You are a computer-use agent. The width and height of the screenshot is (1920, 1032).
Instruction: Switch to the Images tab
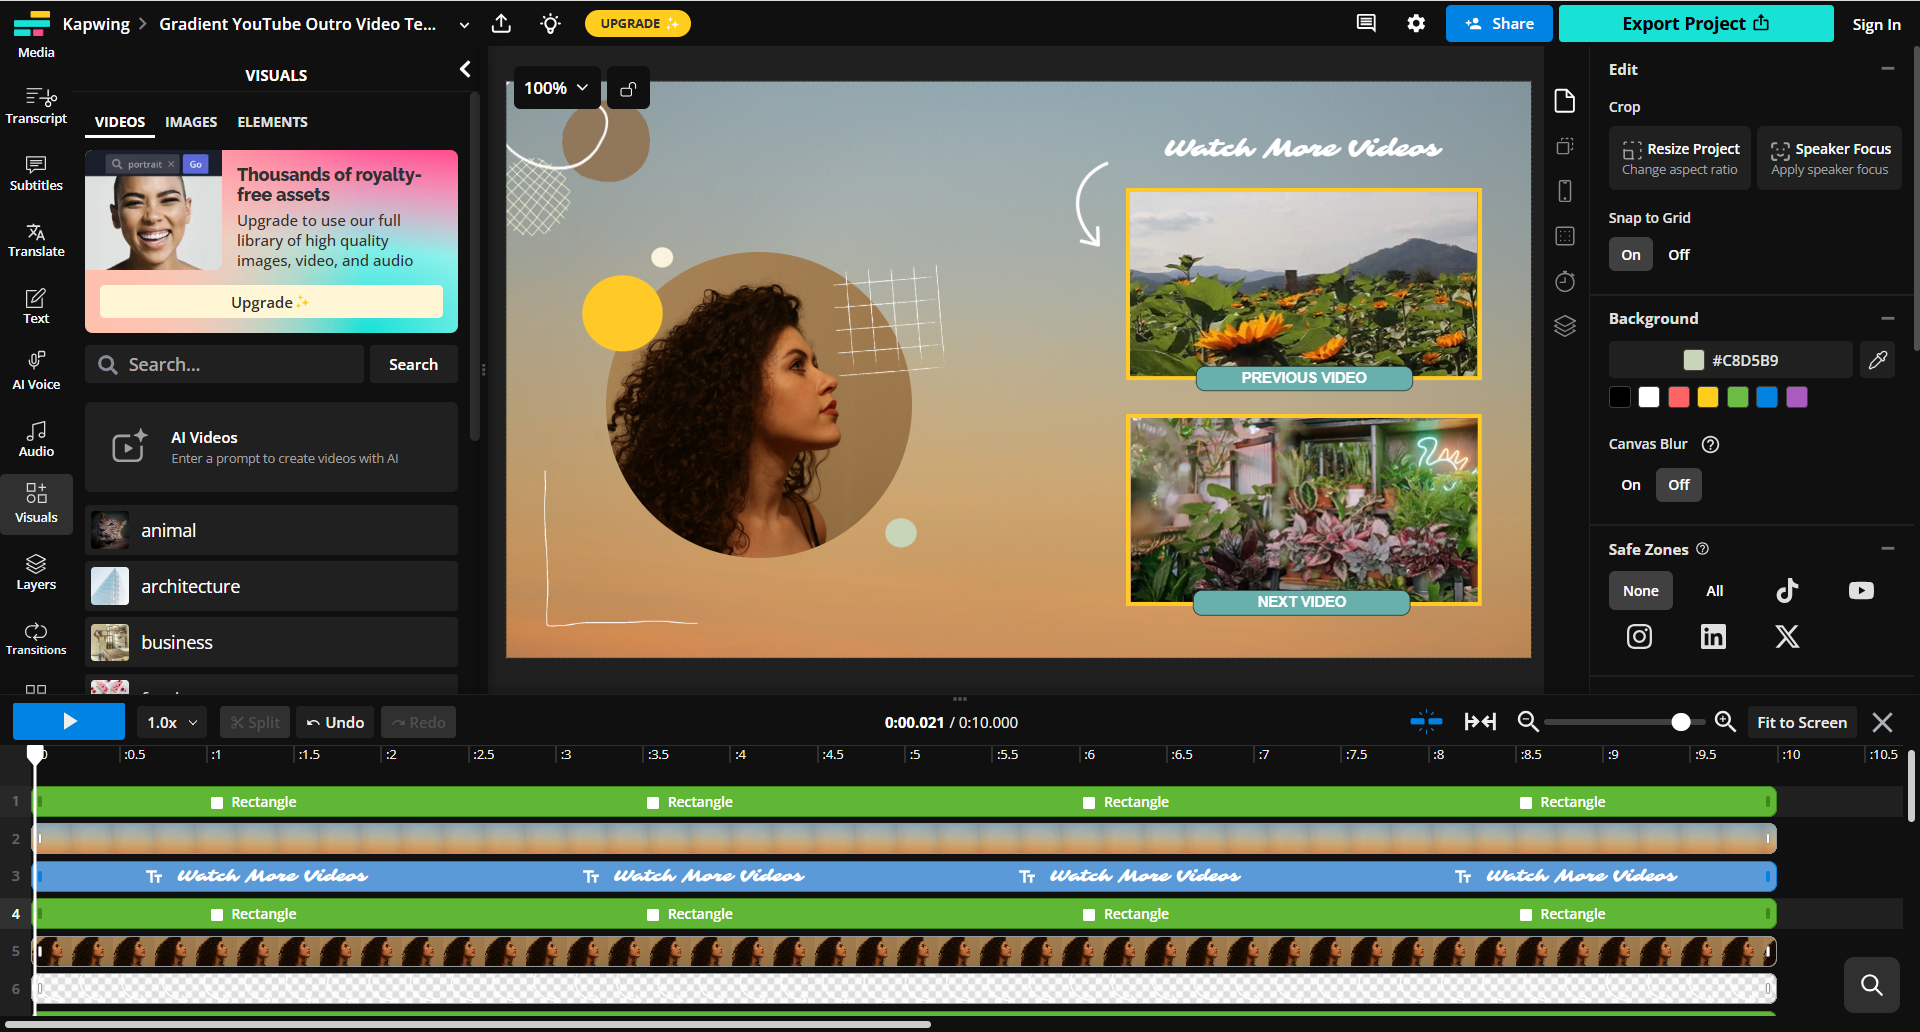click(191, 121)
